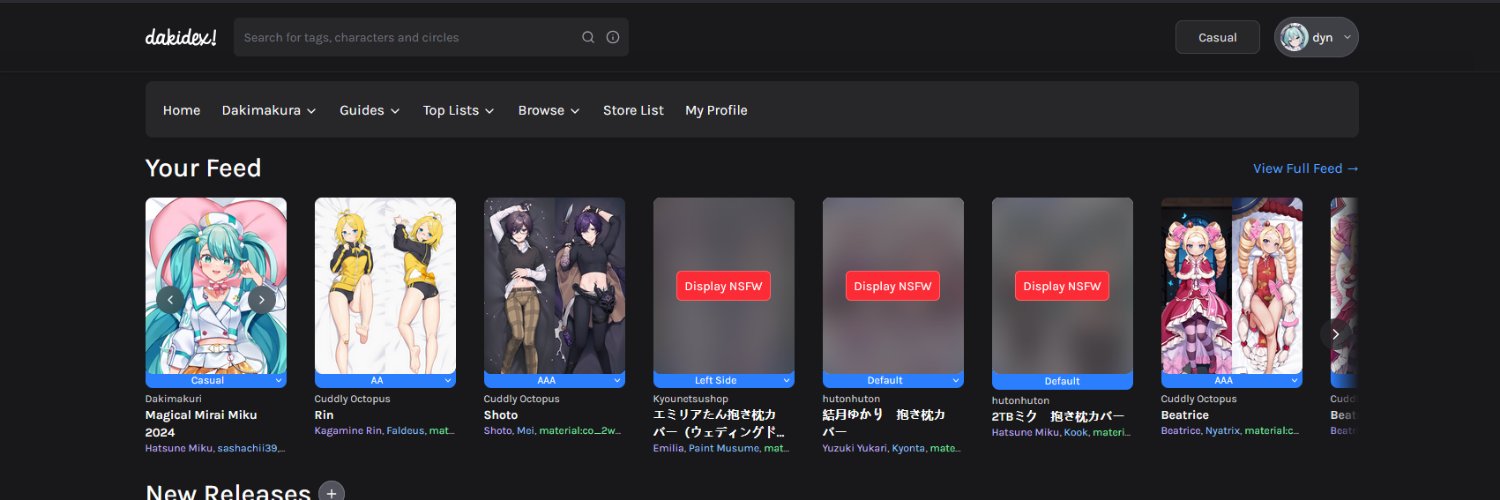Open AAA dropdown under Beatrice card
Screen dimensions: 1500x500
pos(1232,380)
